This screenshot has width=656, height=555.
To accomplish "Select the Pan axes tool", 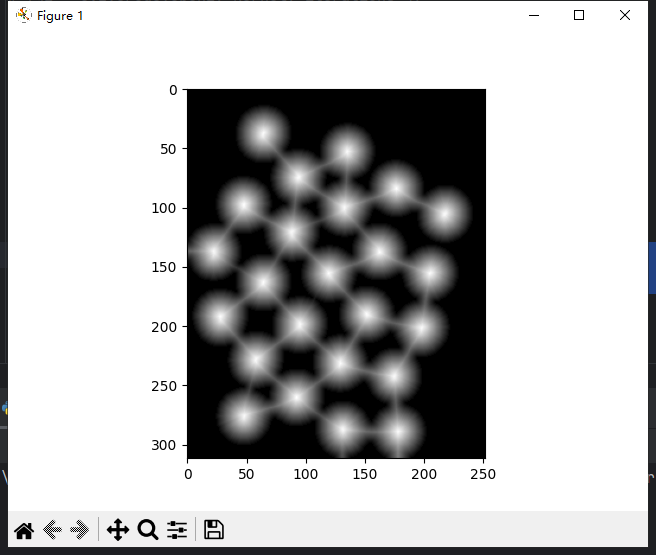I will click(x=118, y=530).
